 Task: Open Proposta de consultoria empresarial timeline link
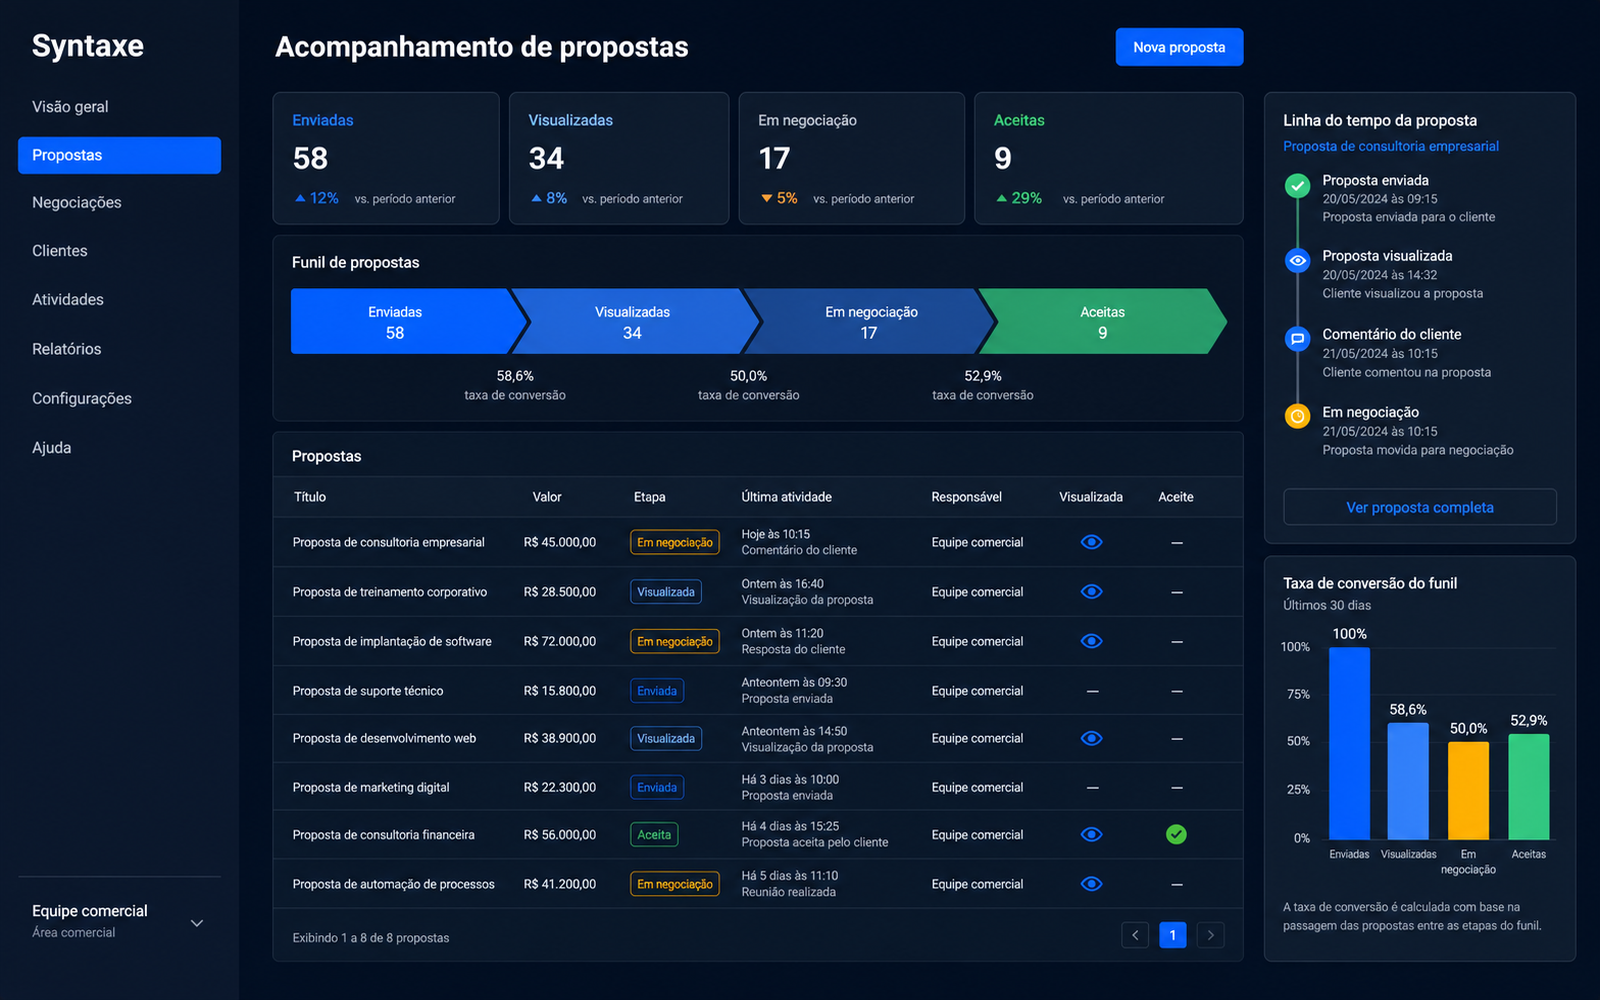click(1390, 146)
